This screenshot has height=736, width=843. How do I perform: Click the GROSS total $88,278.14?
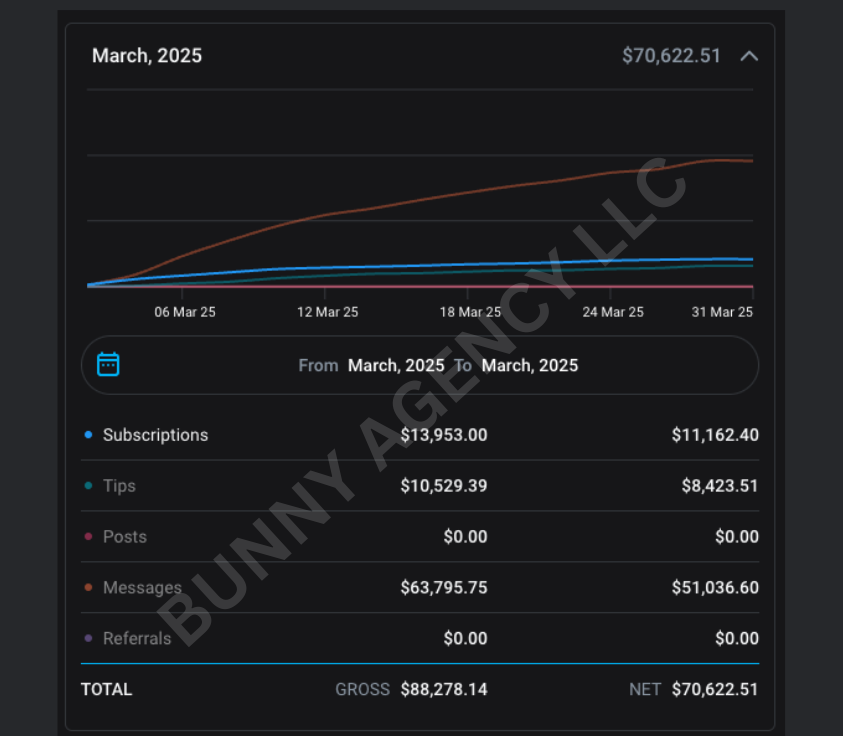click(444, 690)
